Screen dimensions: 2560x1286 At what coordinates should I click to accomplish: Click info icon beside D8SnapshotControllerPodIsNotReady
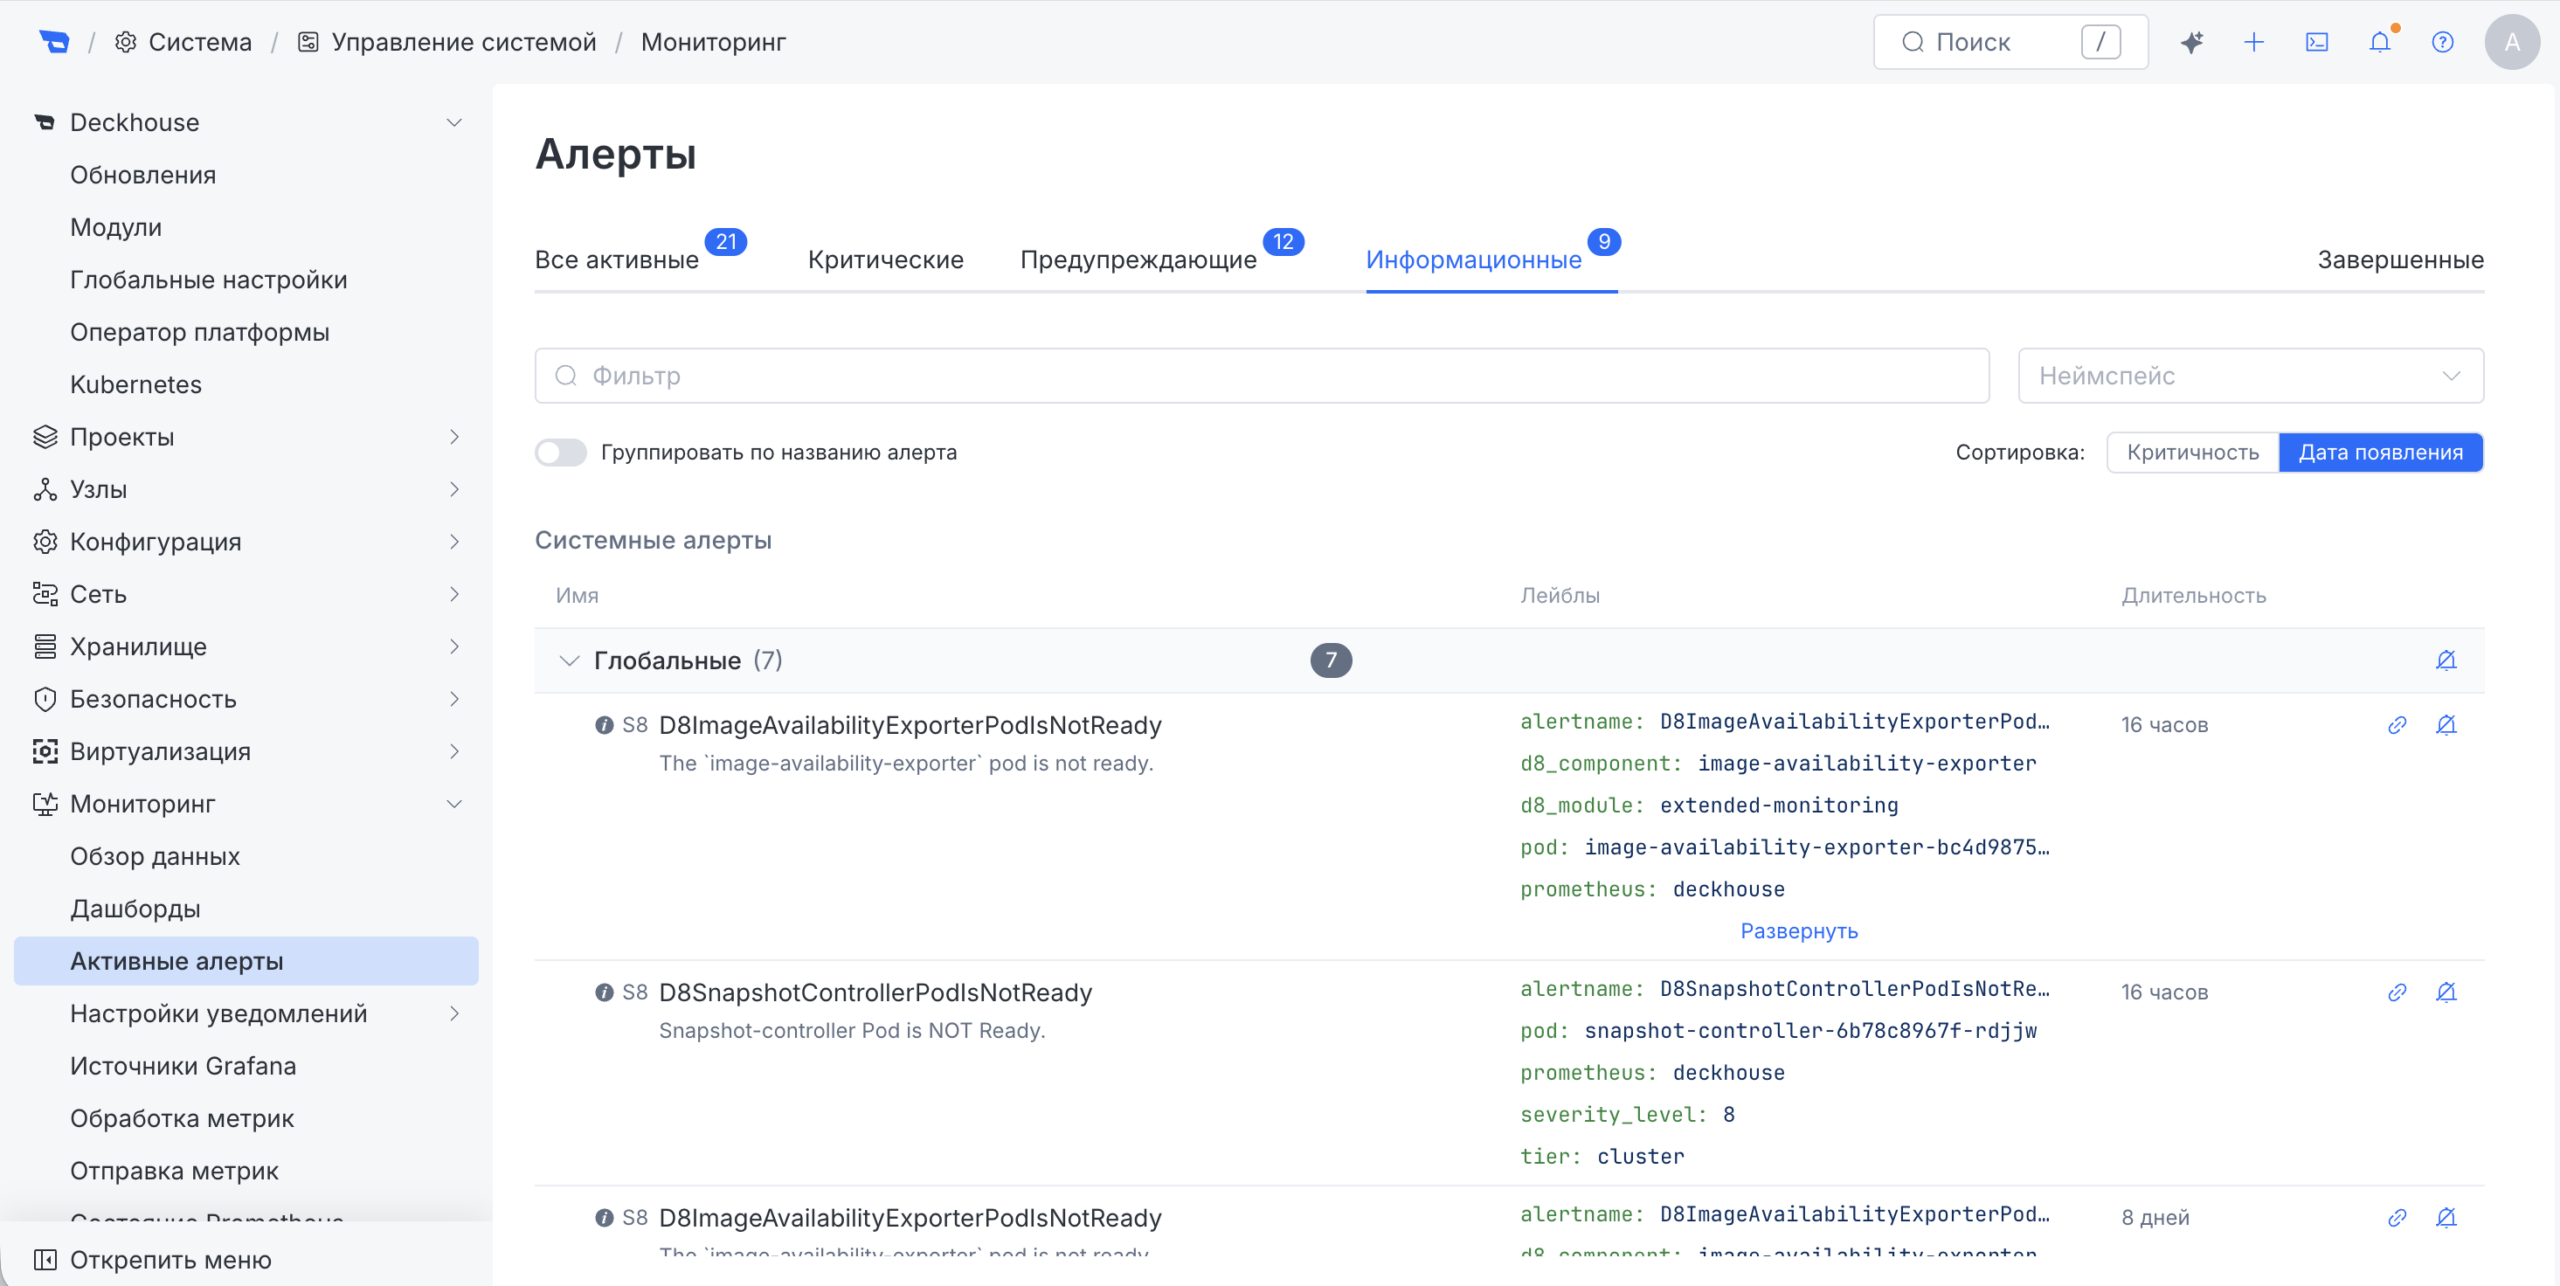coord(604,992)
